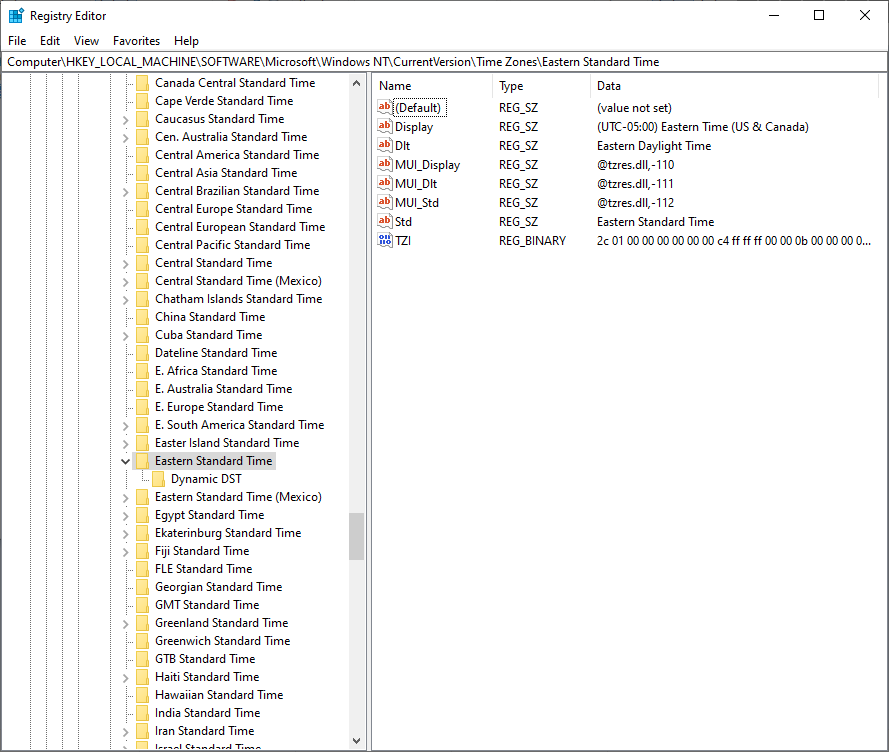889x752 pixels.
Task: Select the Hawaiian Standard Time key
Action: [x=219, y=695]
